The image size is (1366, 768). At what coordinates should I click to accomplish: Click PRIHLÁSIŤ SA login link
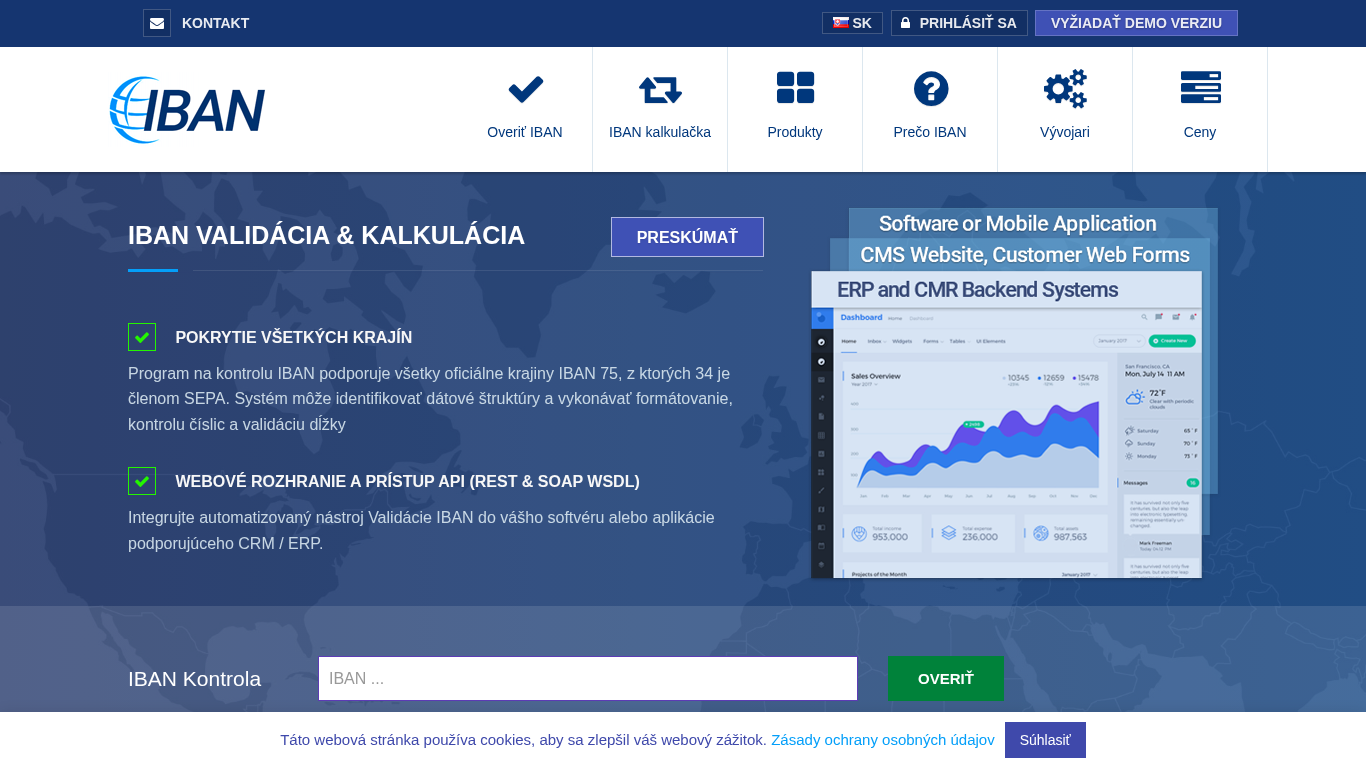coord(968,23)
